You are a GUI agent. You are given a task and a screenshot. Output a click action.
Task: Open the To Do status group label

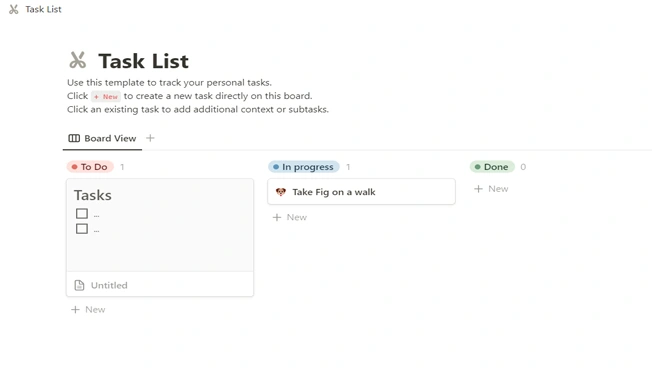click(90, 167)
